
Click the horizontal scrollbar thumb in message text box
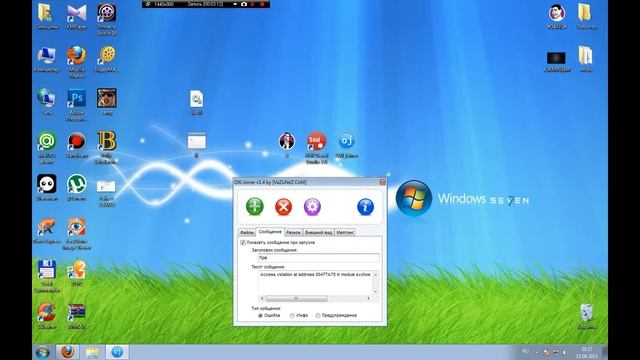pyautogui.click(x=296, y=298)
